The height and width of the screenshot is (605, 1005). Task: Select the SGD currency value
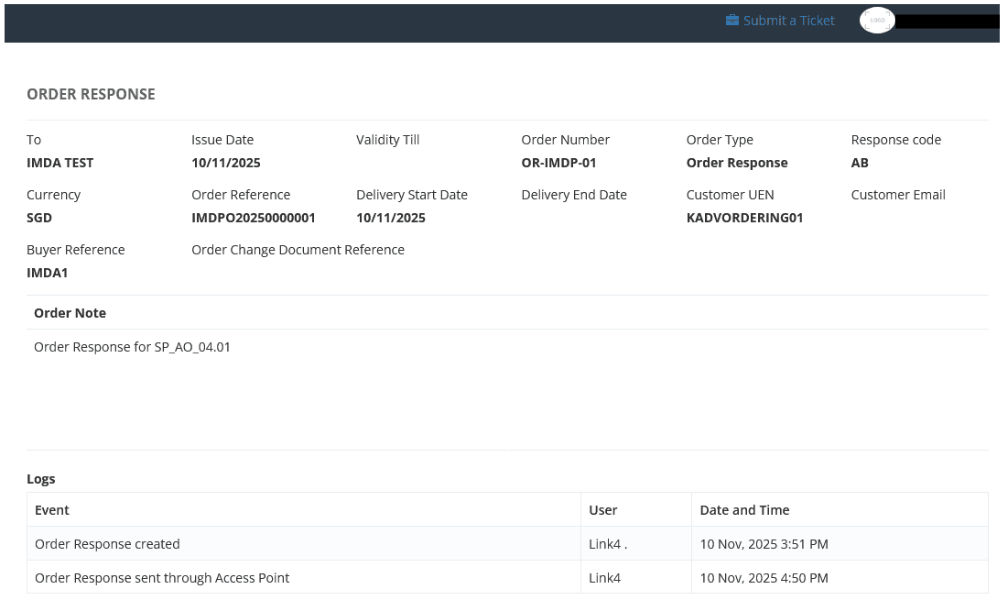[40, 217]
